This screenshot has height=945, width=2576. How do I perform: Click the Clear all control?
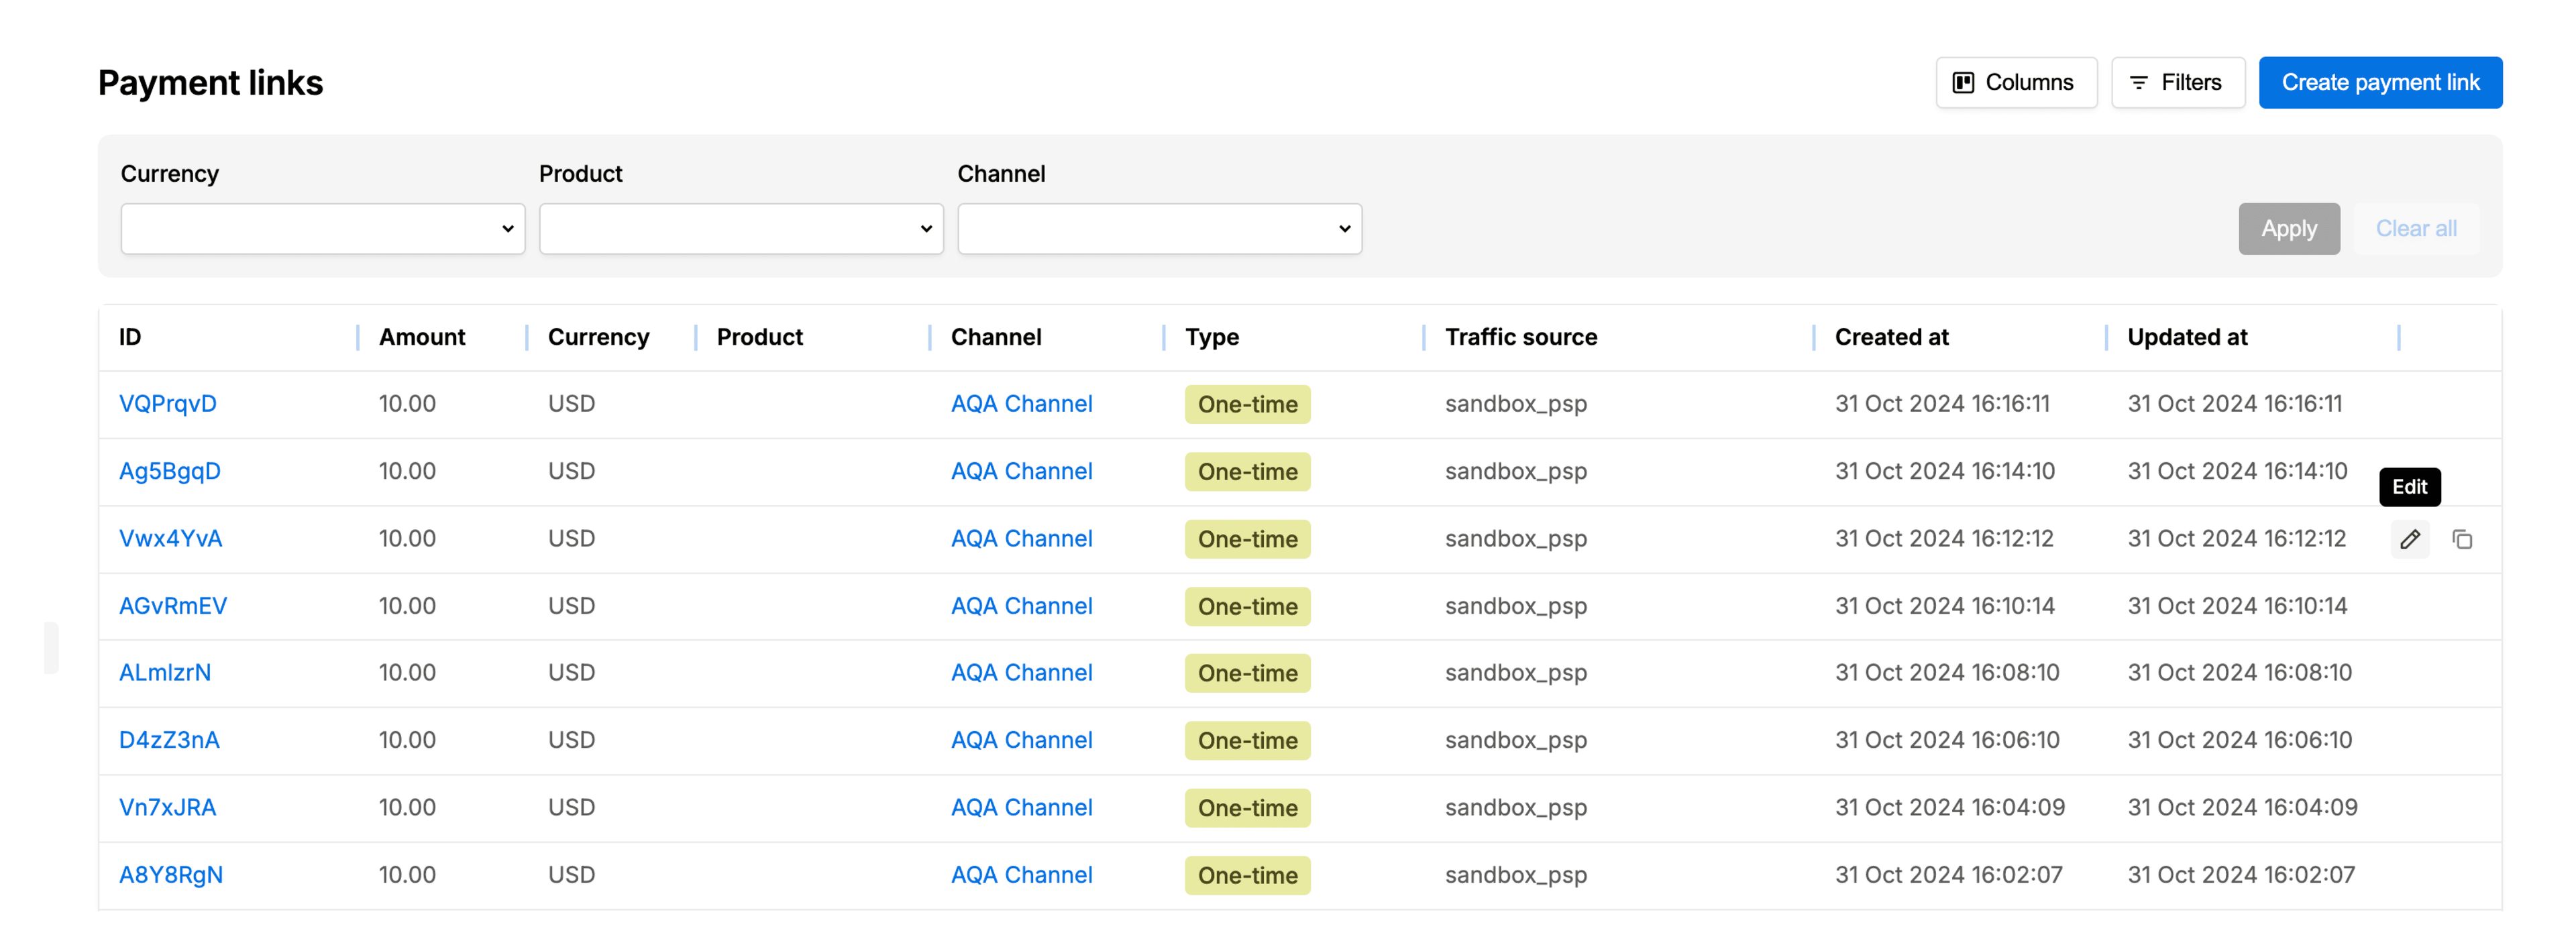(x=2417, y=228)
